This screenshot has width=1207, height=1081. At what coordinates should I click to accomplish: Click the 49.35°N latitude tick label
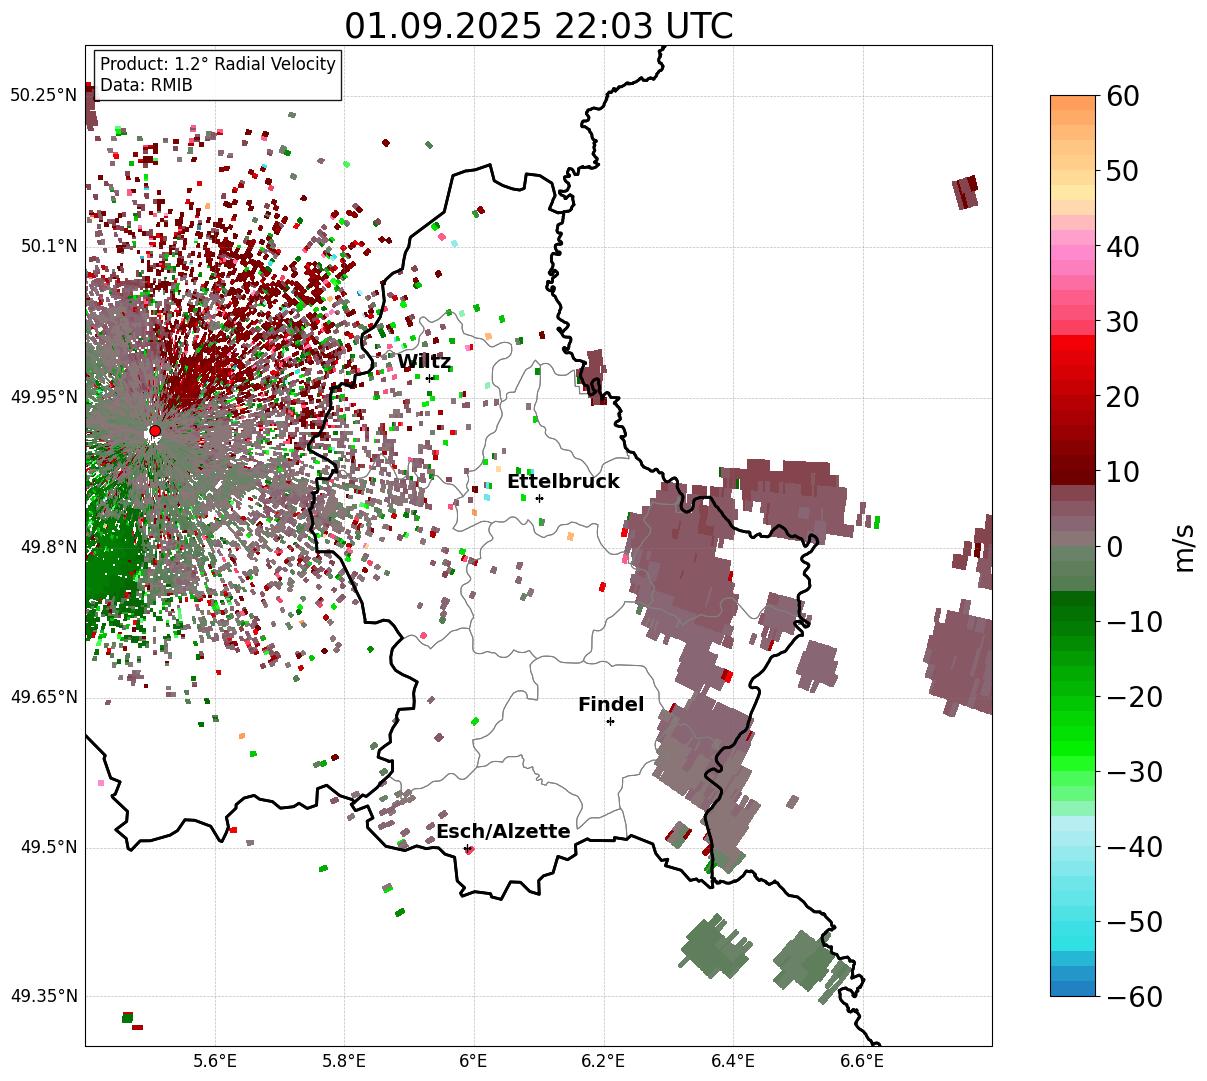tap(43, 996)
